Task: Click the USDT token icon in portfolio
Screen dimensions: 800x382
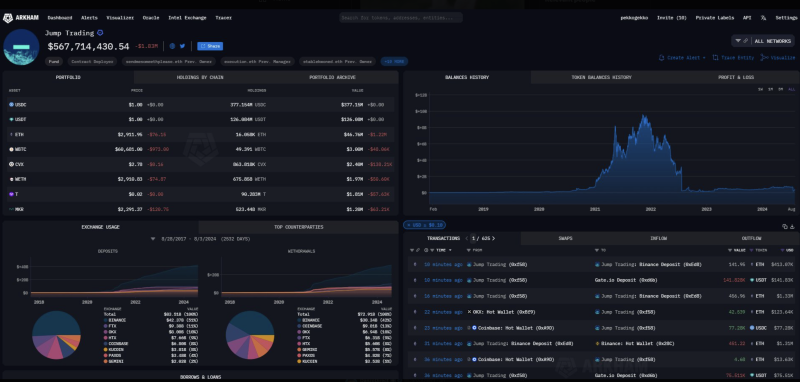Action: pos(11,119)
